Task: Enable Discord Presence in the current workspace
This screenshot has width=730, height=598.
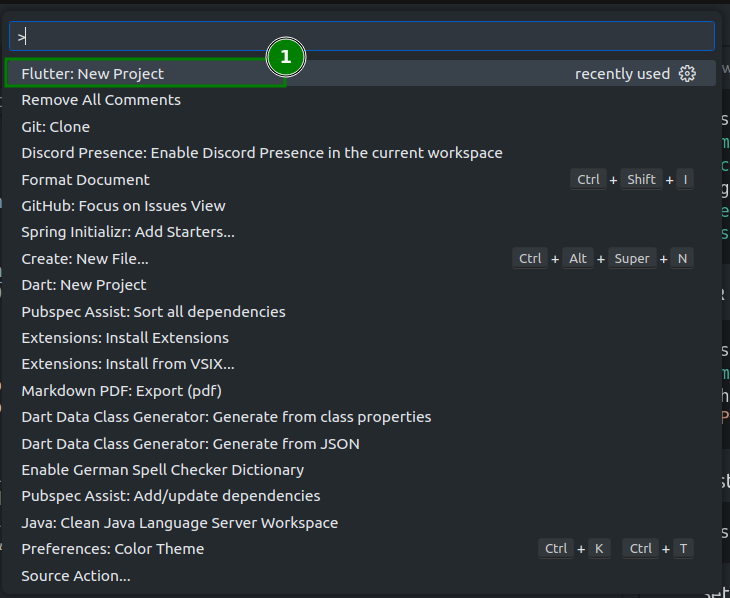Action: click(x=262, y=153)
